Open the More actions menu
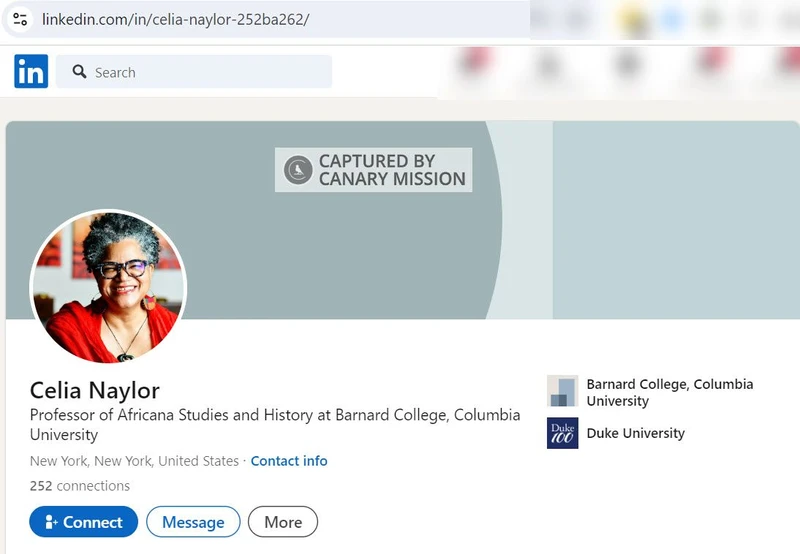Viewport: 800px width, 554px height. pyautogui.click(x=283, y=522)
